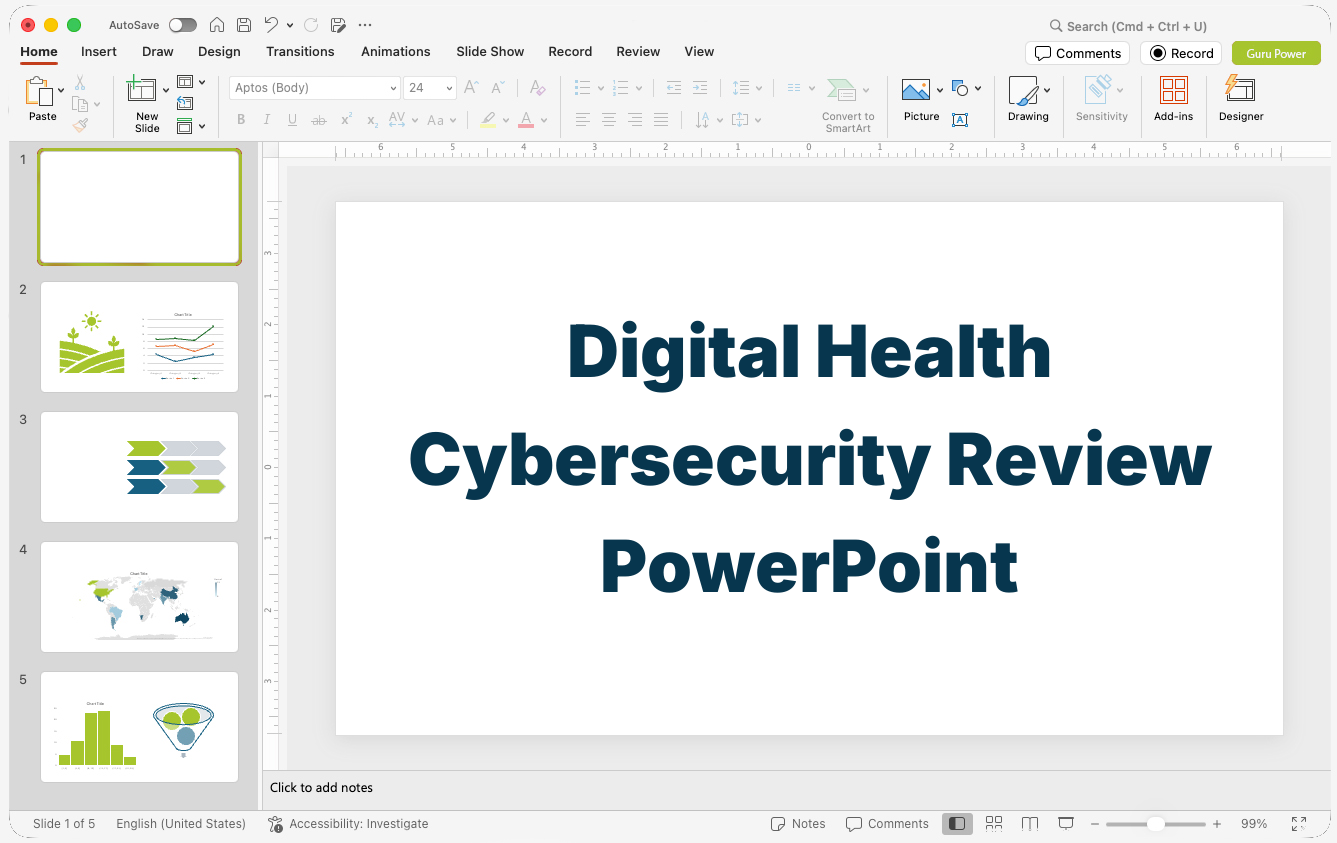Open the Slide Show tab
1337x843 pixels.
click(490, 51)
